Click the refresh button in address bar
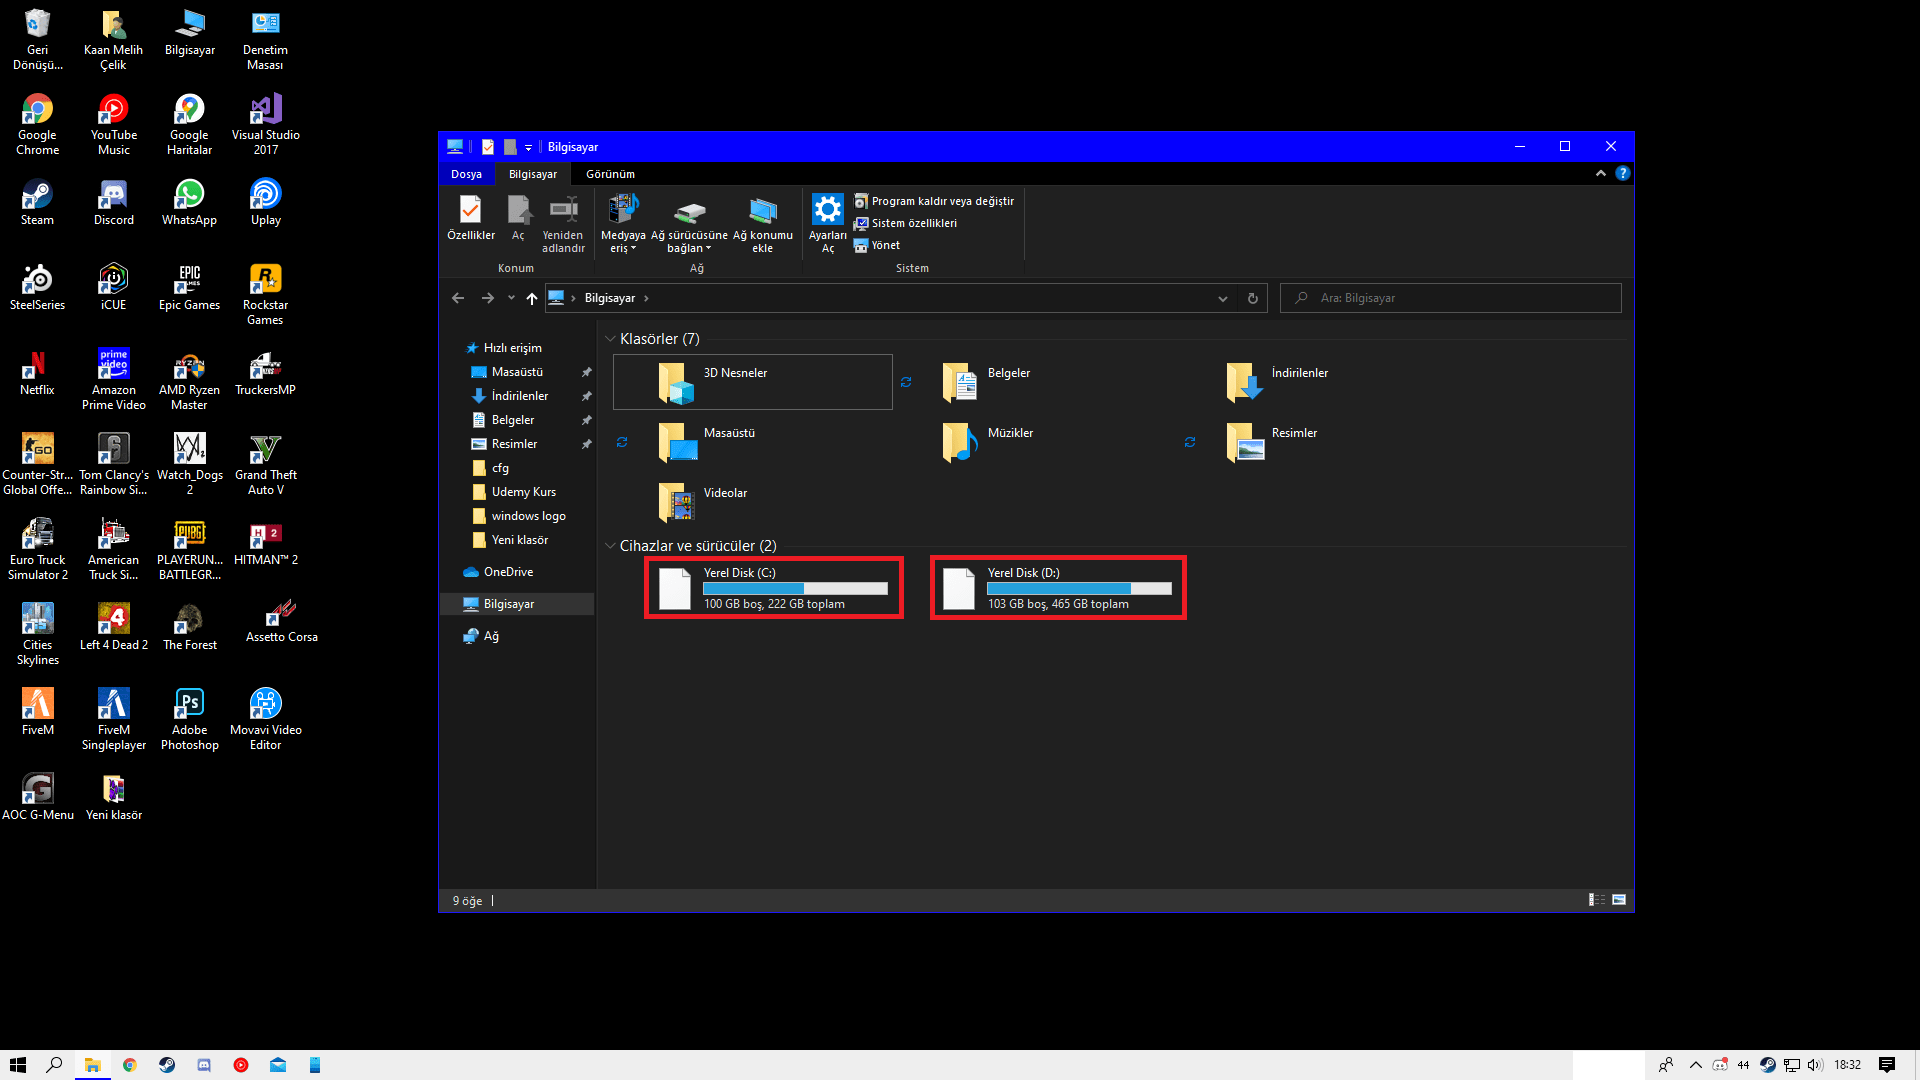The width and height of the screenshot is (1920, 1080). click(x=1252, y=298)
